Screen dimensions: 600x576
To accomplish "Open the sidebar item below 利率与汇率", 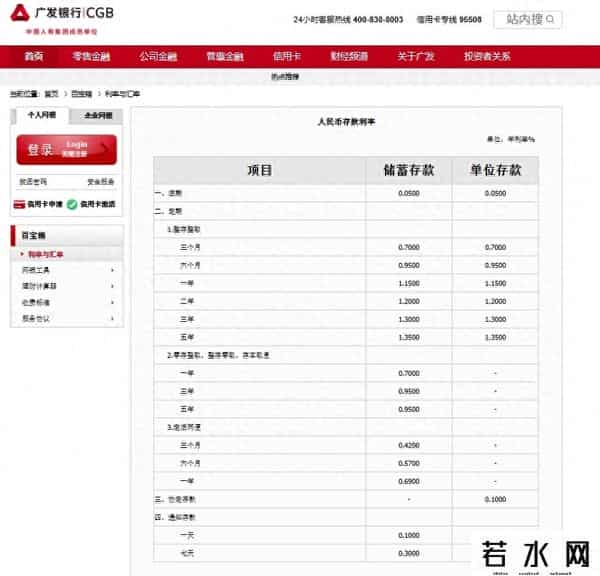I will tap(36, 270).
